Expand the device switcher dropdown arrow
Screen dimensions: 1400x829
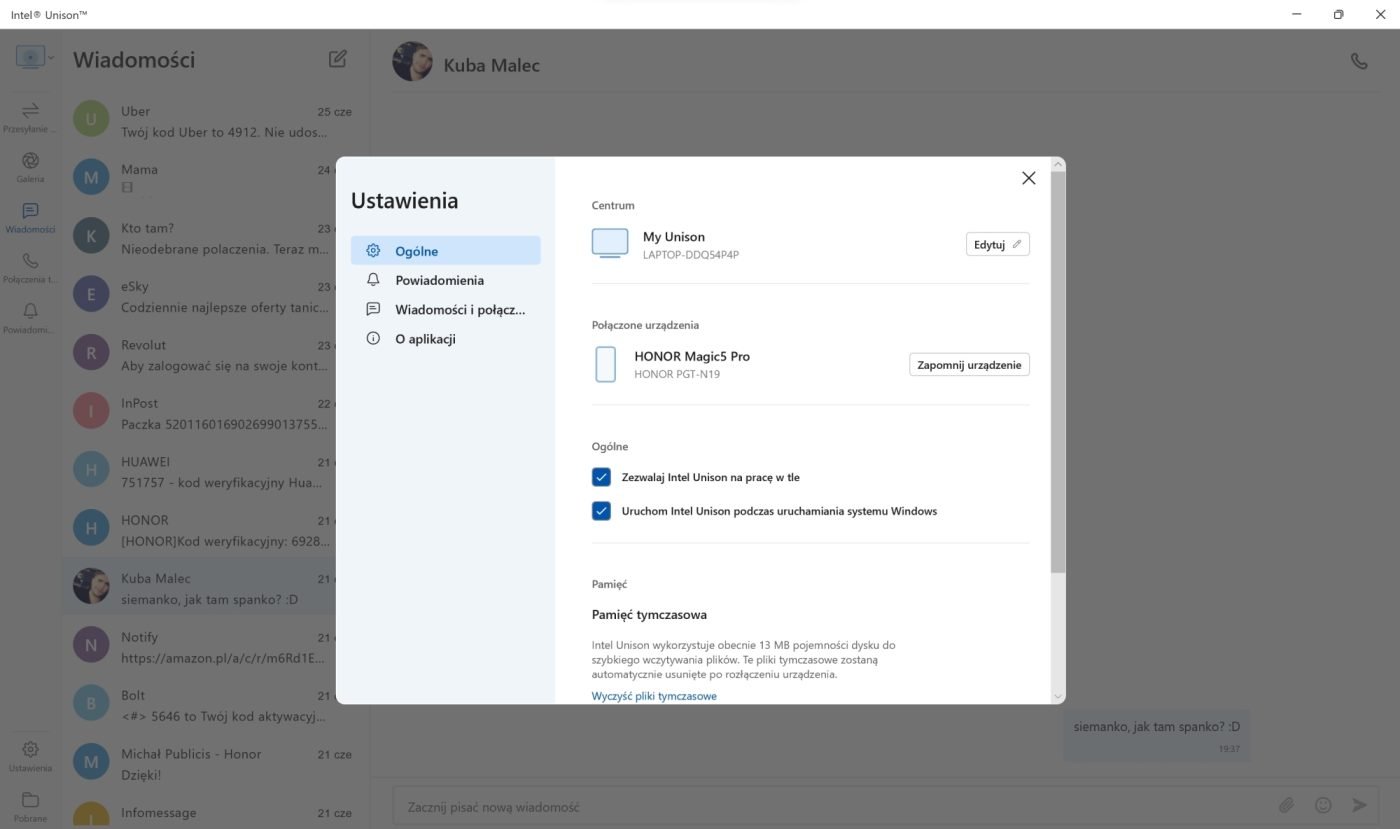pos(51,58)
